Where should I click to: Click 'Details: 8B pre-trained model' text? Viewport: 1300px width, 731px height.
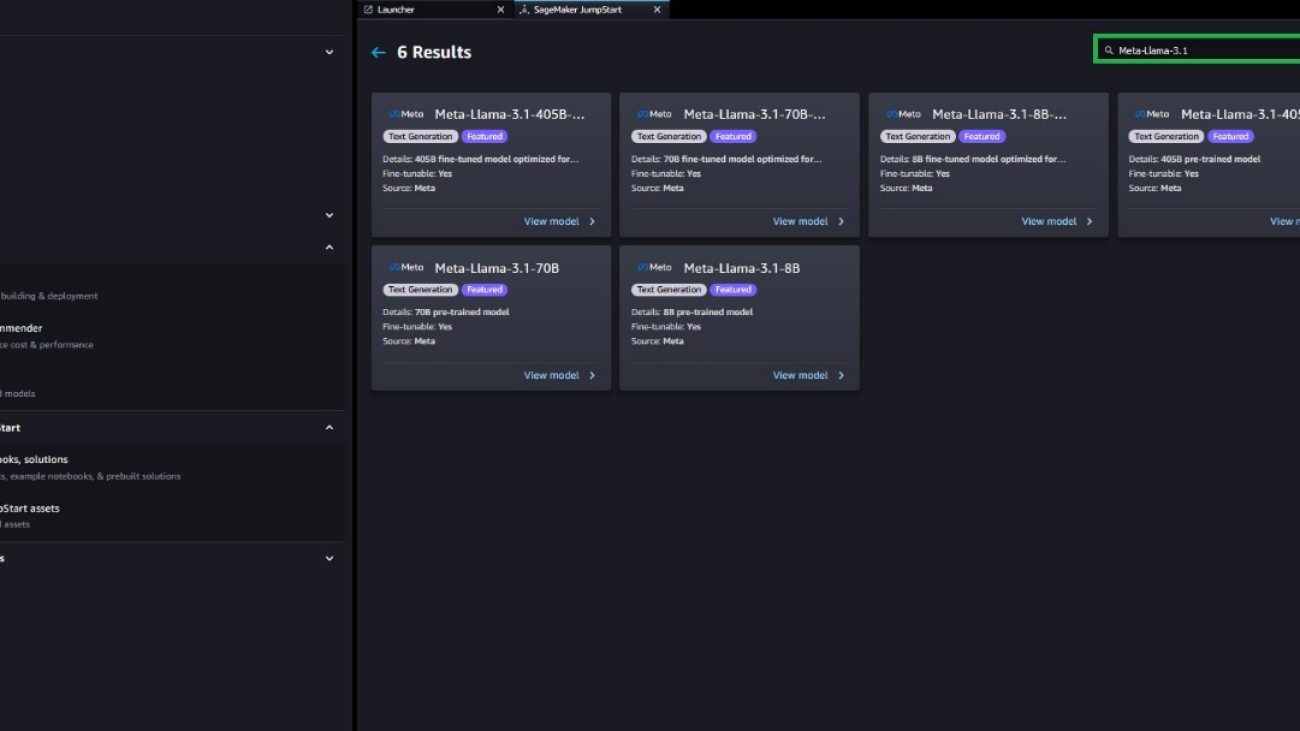tap(692, 312)
